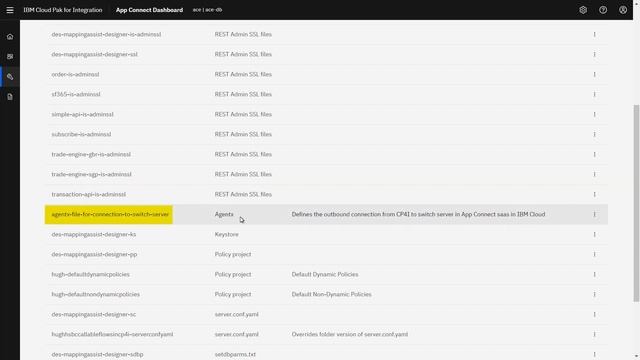Select configuration hugh-defaultnondynamicpolicies
640x360 pixels.
pos(96,294)
